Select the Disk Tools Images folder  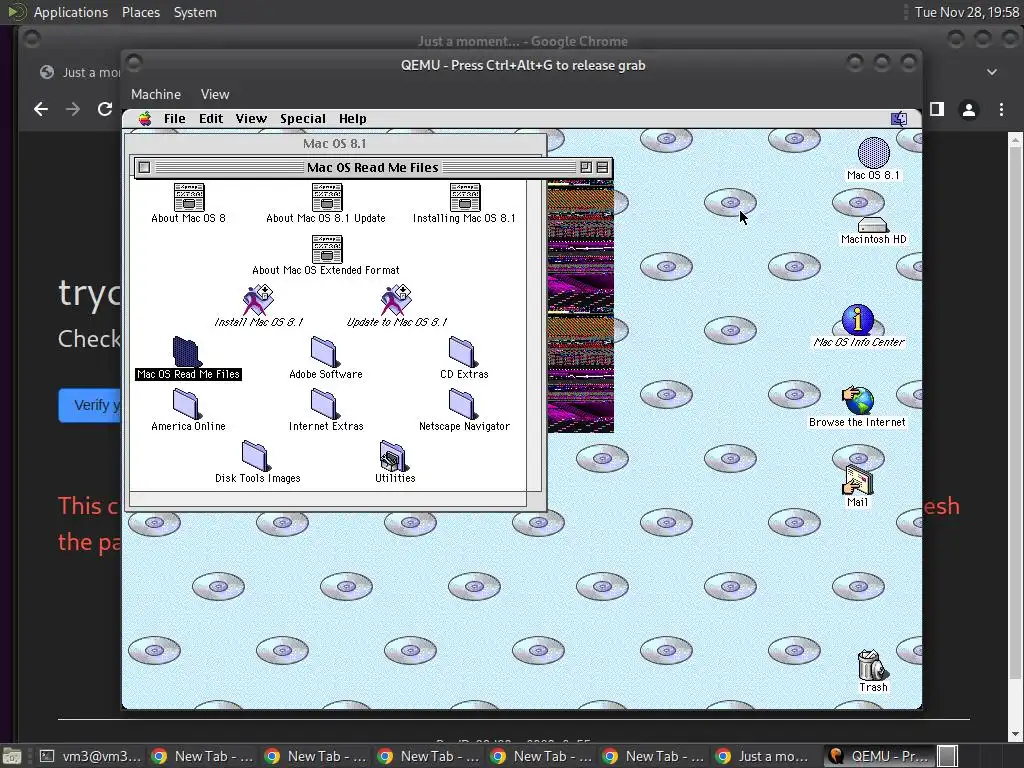click(x=256, y=456)
